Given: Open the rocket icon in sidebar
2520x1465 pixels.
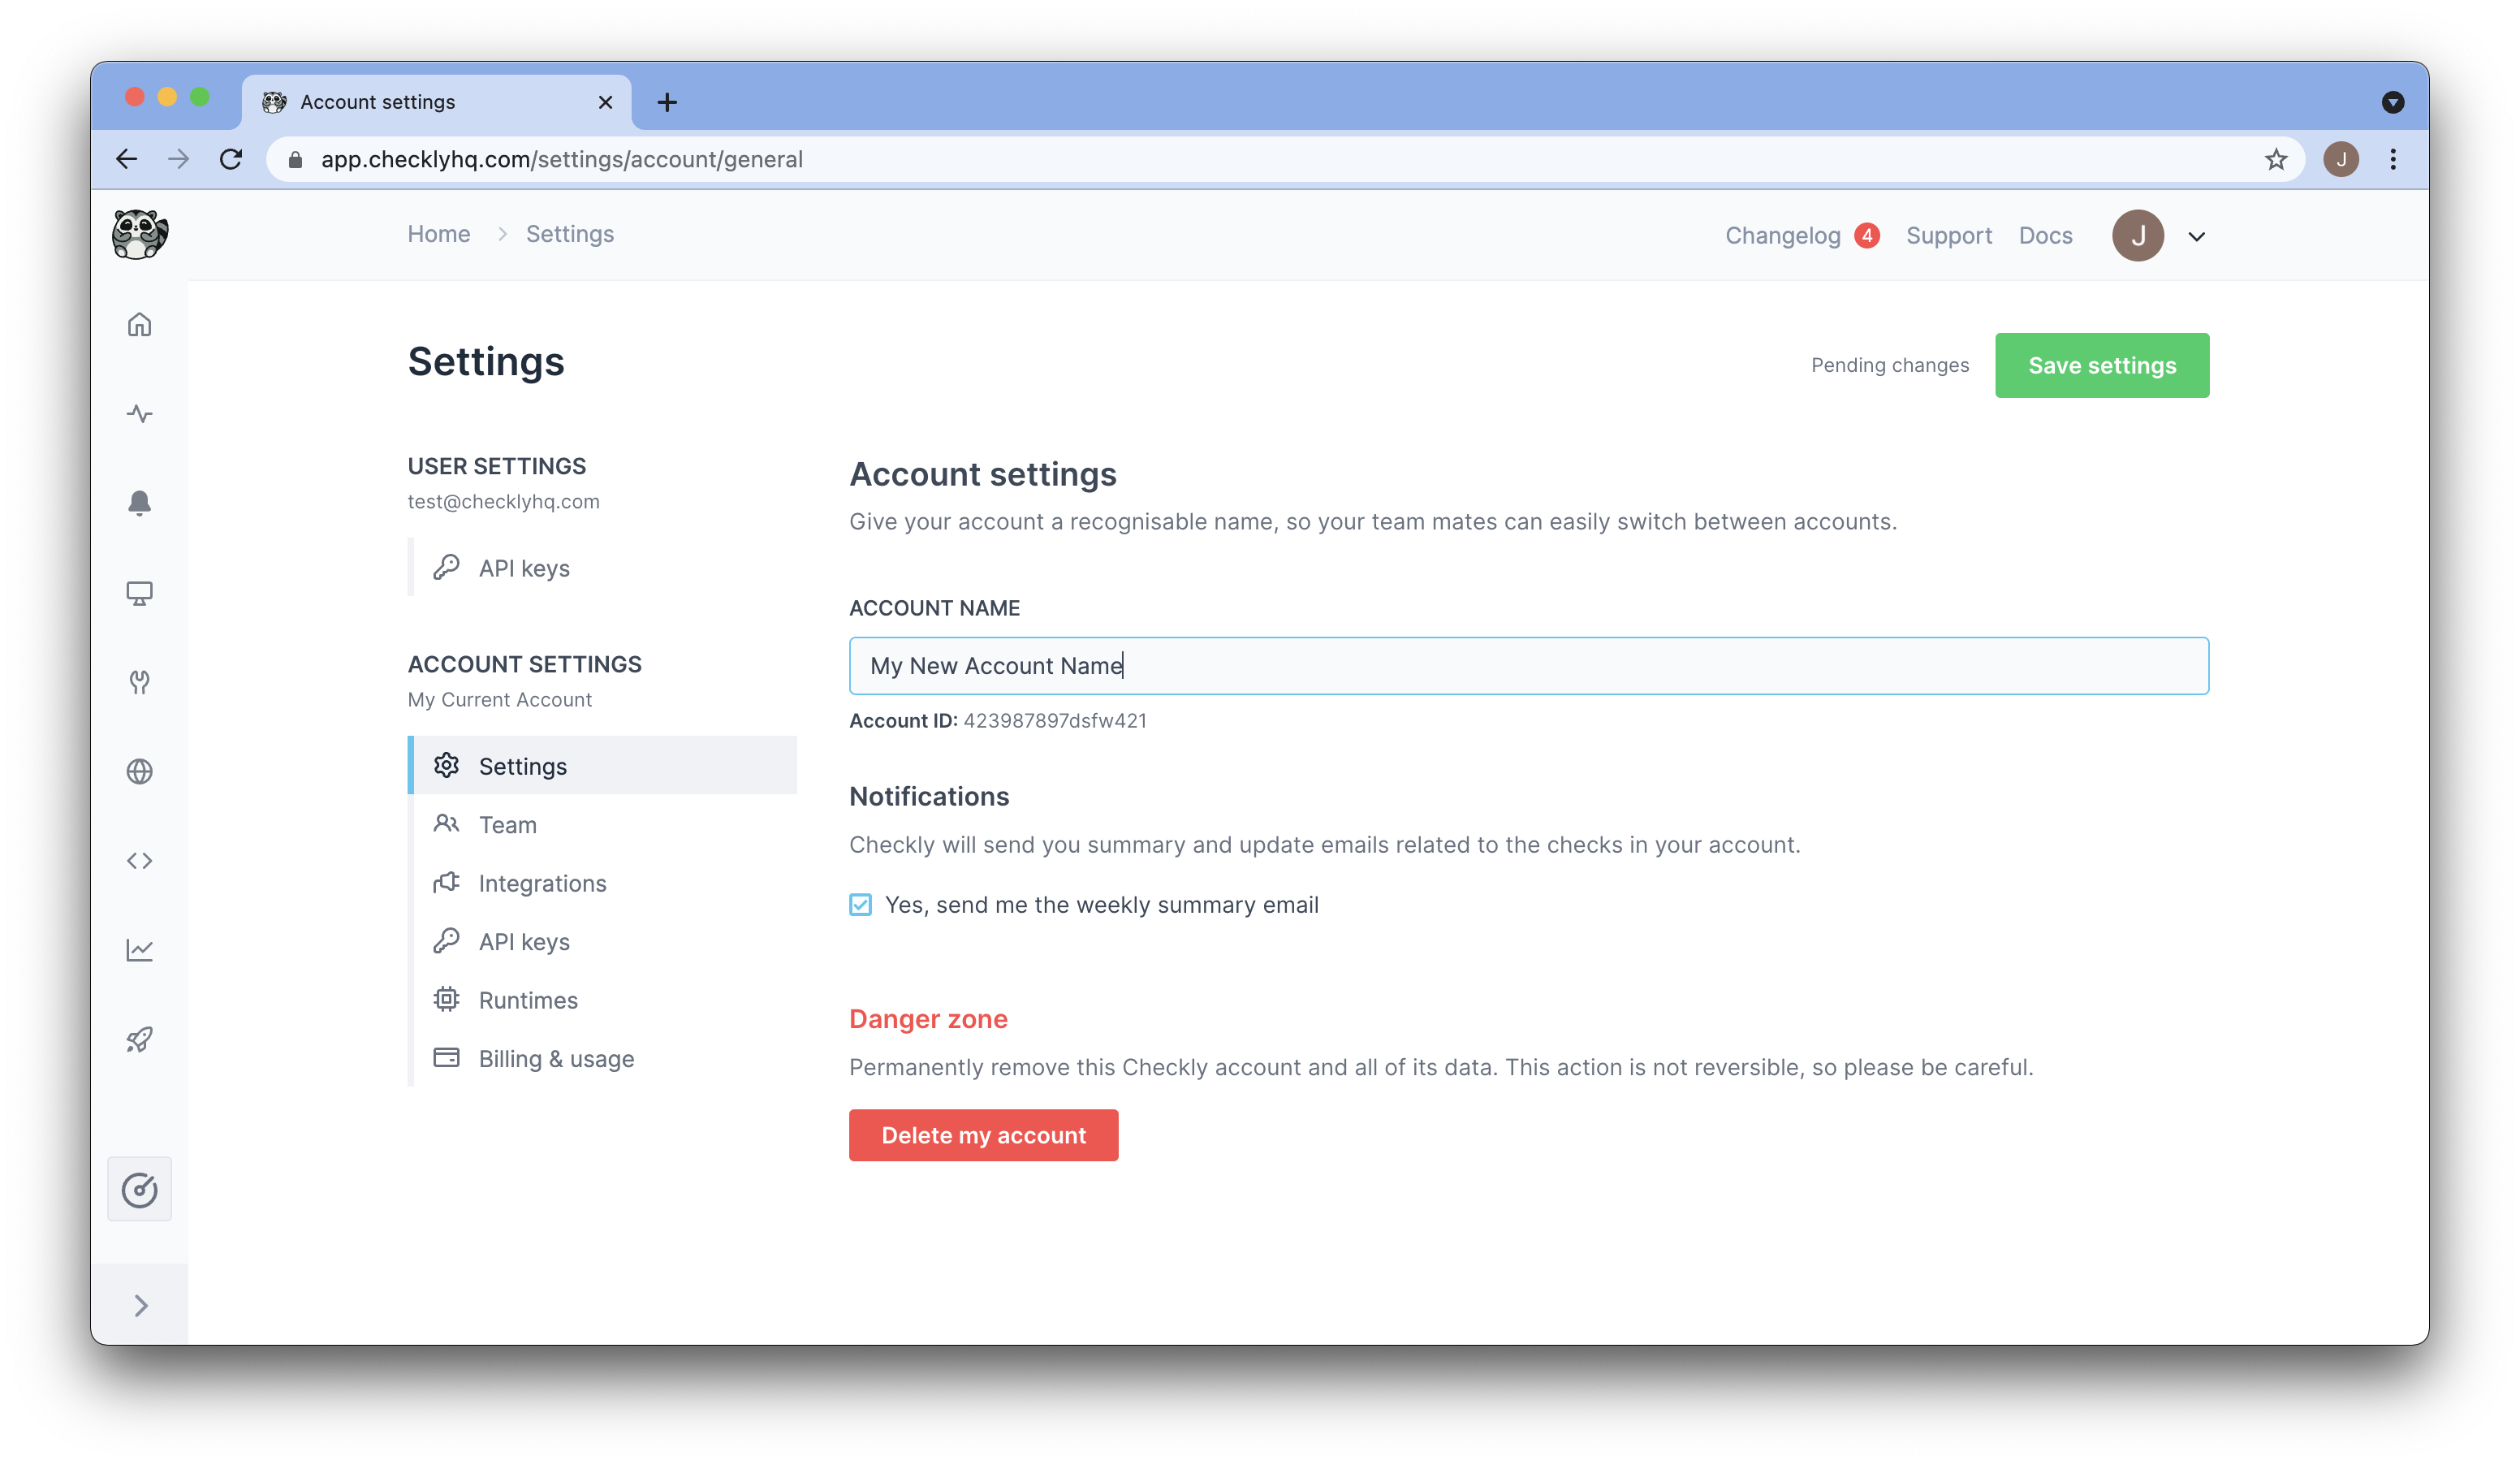Looking at the screenshot, I should coord(140,1040).
